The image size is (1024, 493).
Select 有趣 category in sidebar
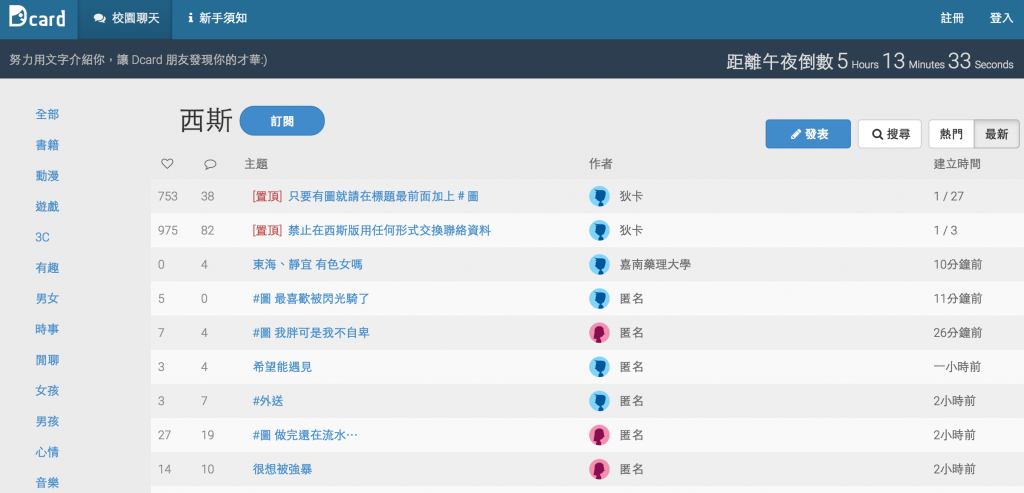click(47, 268)
